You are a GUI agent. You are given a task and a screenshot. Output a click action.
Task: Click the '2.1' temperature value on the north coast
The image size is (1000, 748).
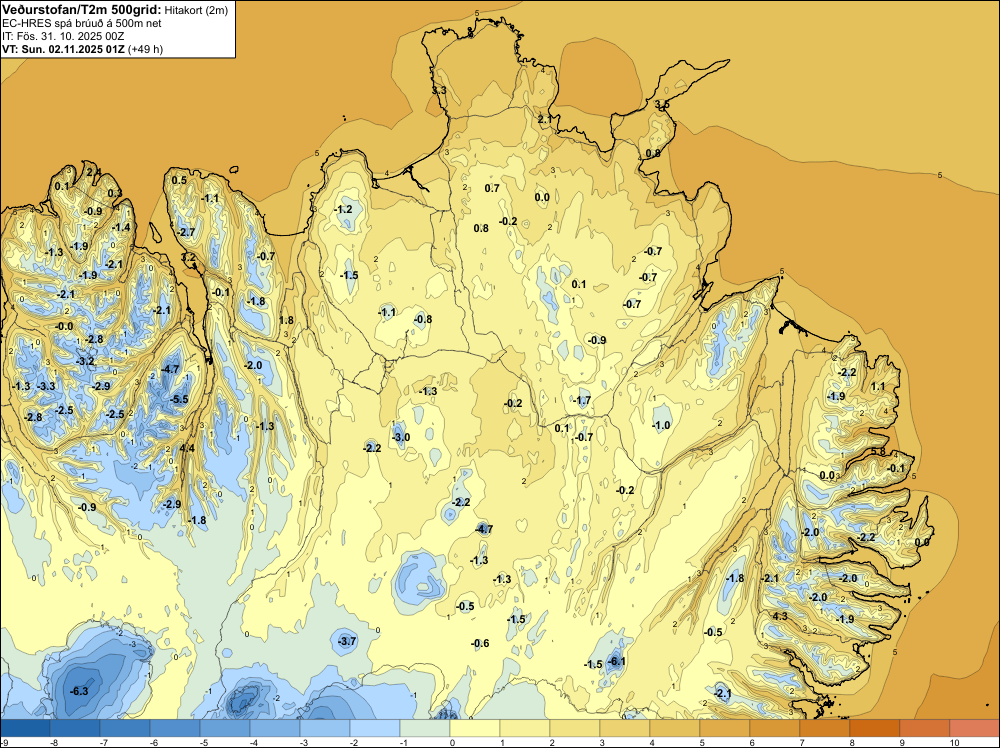545,119
